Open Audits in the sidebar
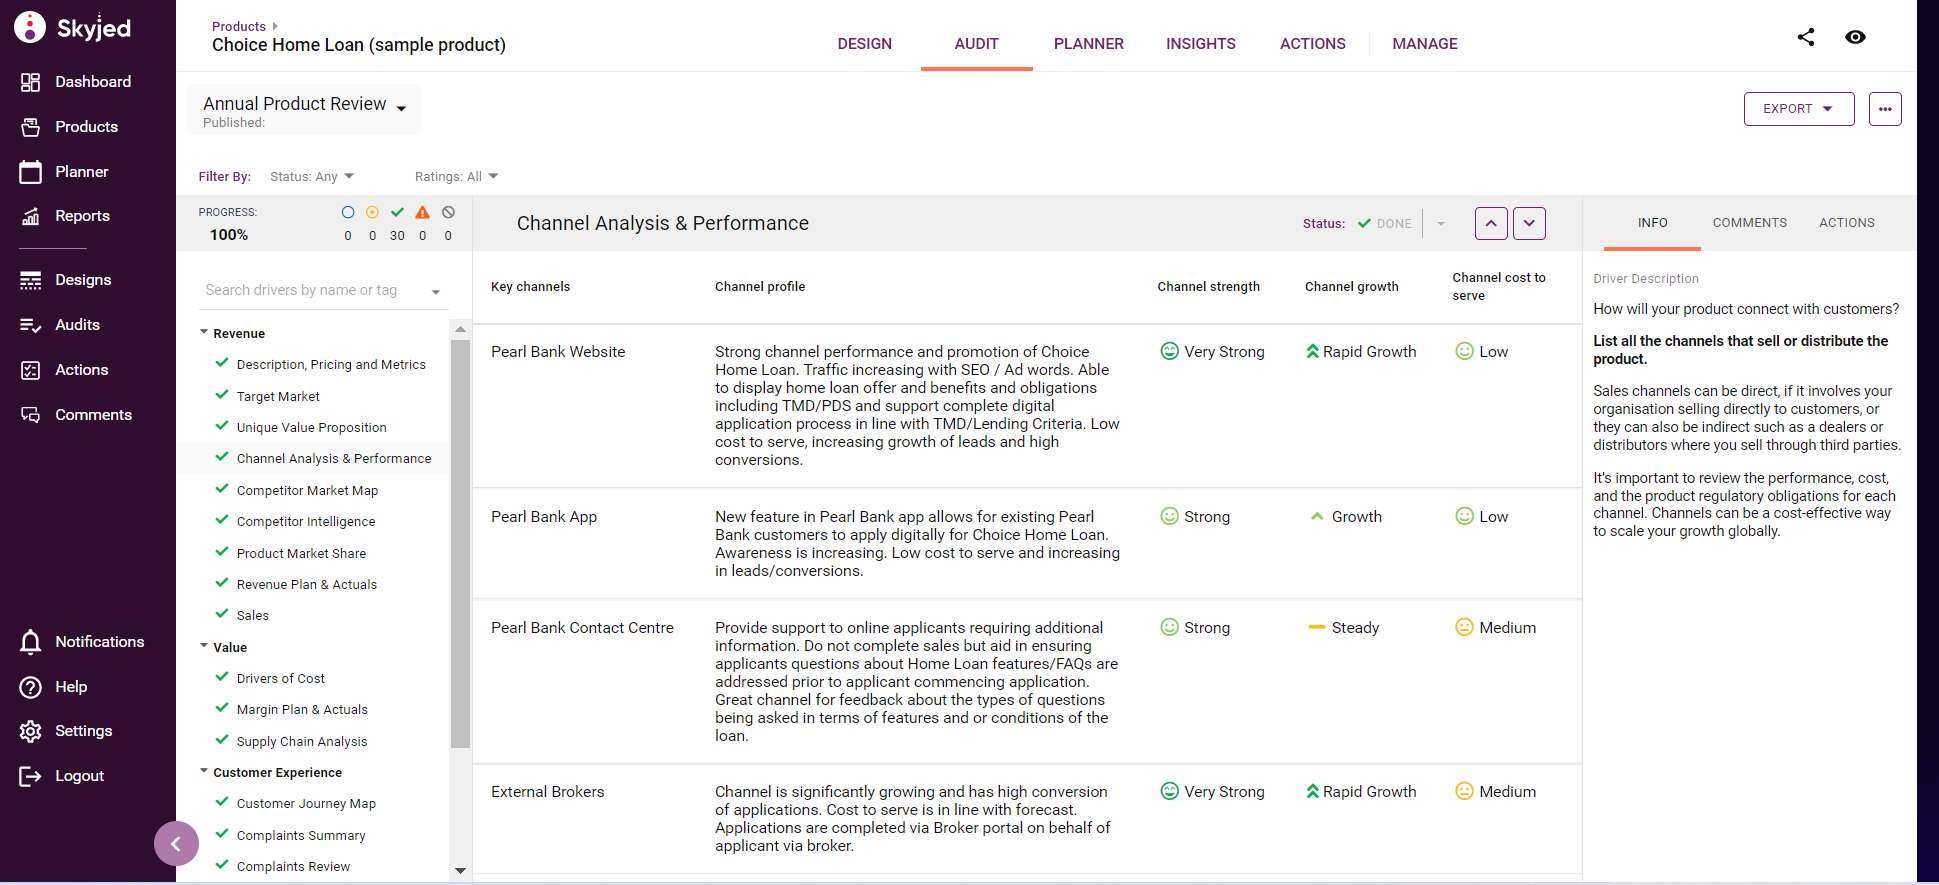 (x=60, y=325)
